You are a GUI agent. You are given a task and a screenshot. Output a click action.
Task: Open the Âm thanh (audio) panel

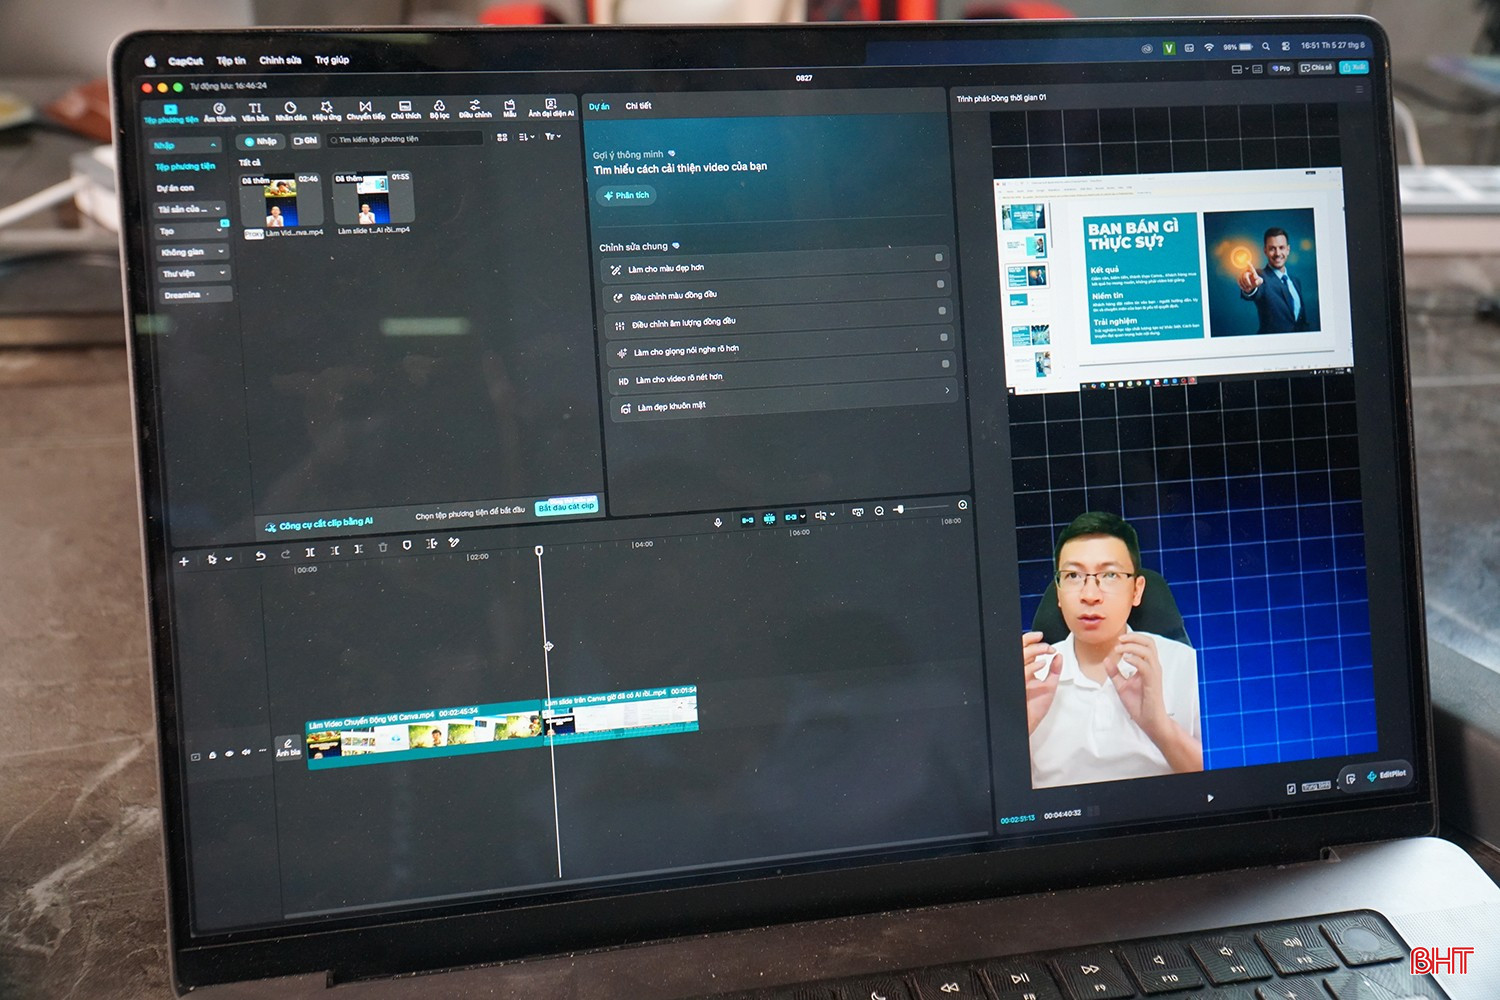[x=219, y=112]
